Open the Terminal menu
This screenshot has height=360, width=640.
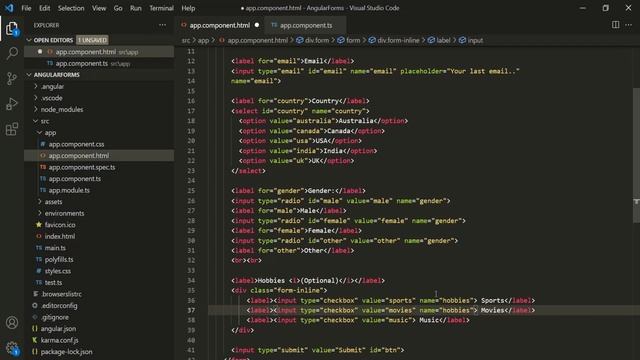click(161, 8)
